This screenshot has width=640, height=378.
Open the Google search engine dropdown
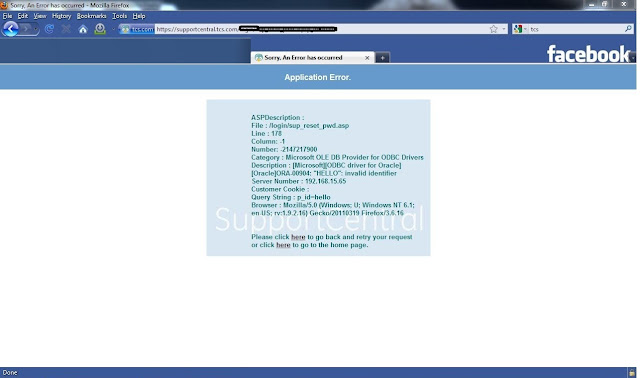520,29
